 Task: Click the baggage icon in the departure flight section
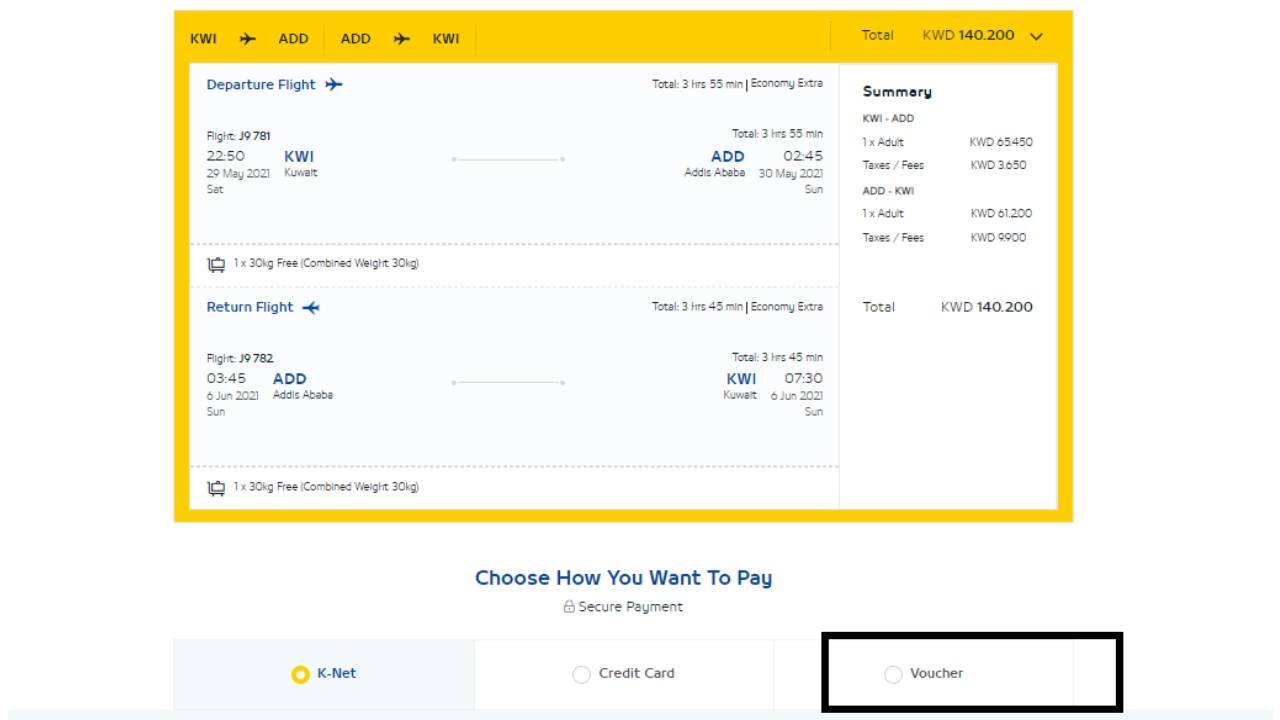(x=216, y=265)
